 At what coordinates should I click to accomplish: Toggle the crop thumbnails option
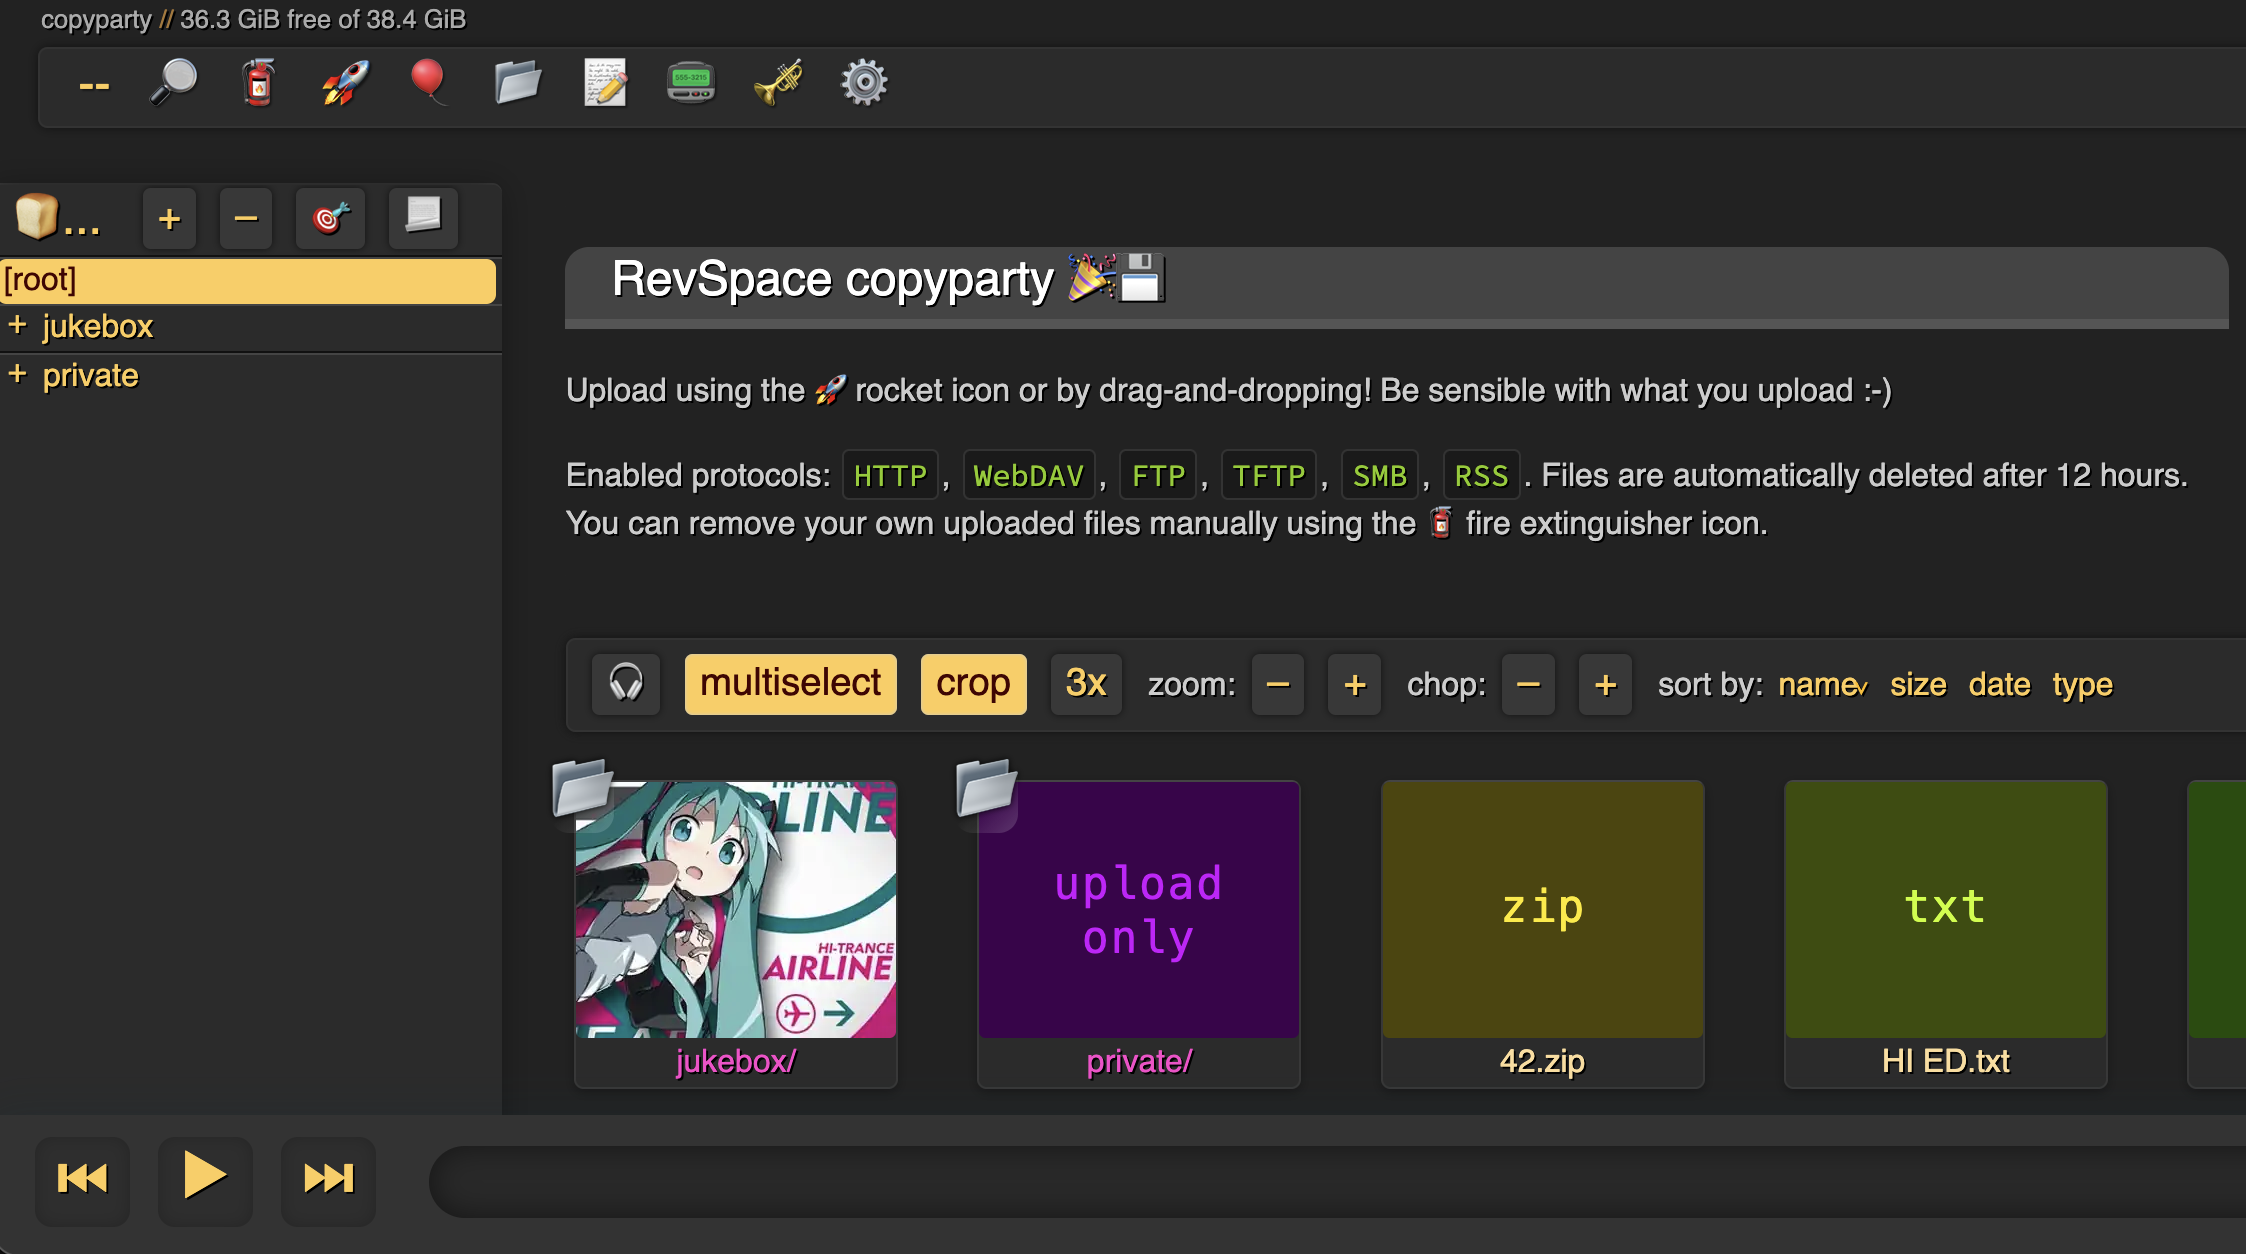point(973,684)
